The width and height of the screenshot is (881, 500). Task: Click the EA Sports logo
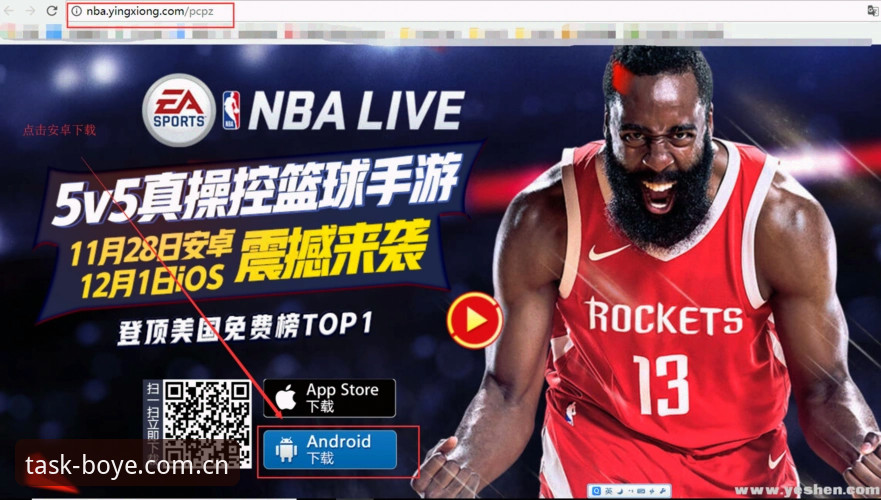click(179, 110)
